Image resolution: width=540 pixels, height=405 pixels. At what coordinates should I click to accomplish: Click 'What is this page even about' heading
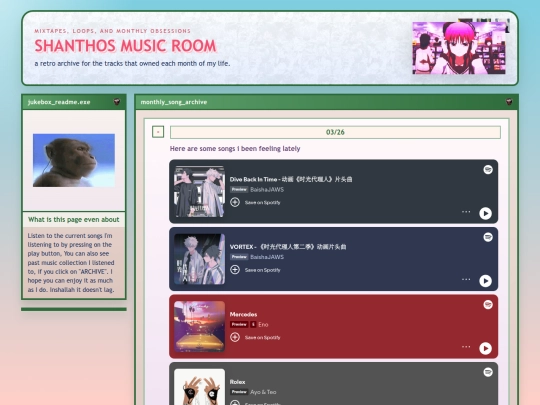(74, 219)
